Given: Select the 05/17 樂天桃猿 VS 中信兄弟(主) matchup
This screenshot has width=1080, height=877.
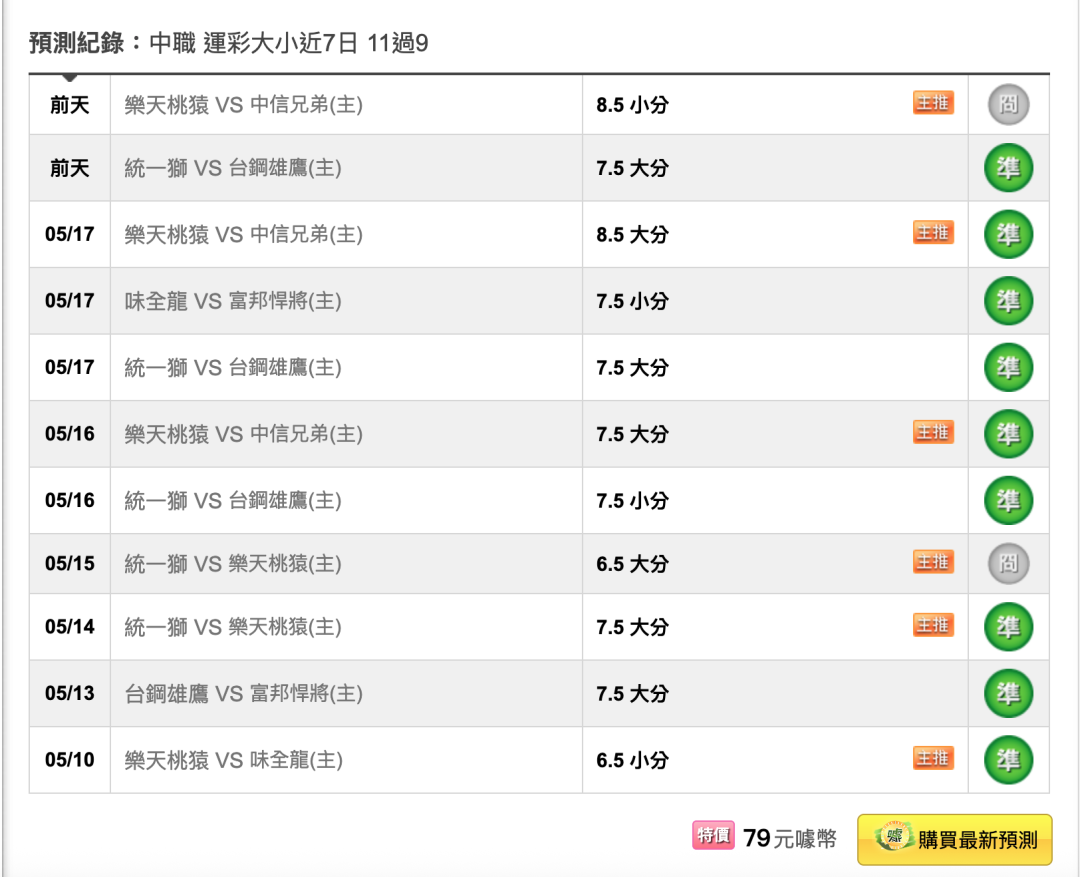Looking at the screenshot, I should click(x=244, y=234).
